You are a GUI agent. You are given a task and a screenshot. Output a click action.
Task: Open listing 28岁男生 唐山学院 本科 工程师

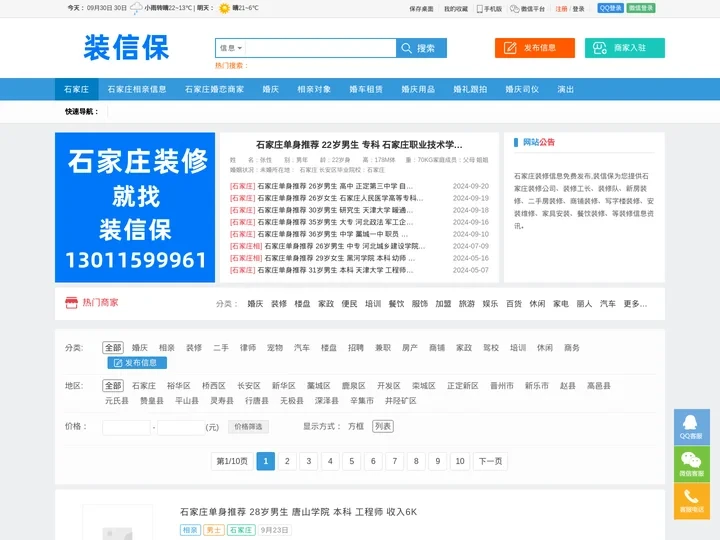[x=298, y=512]
